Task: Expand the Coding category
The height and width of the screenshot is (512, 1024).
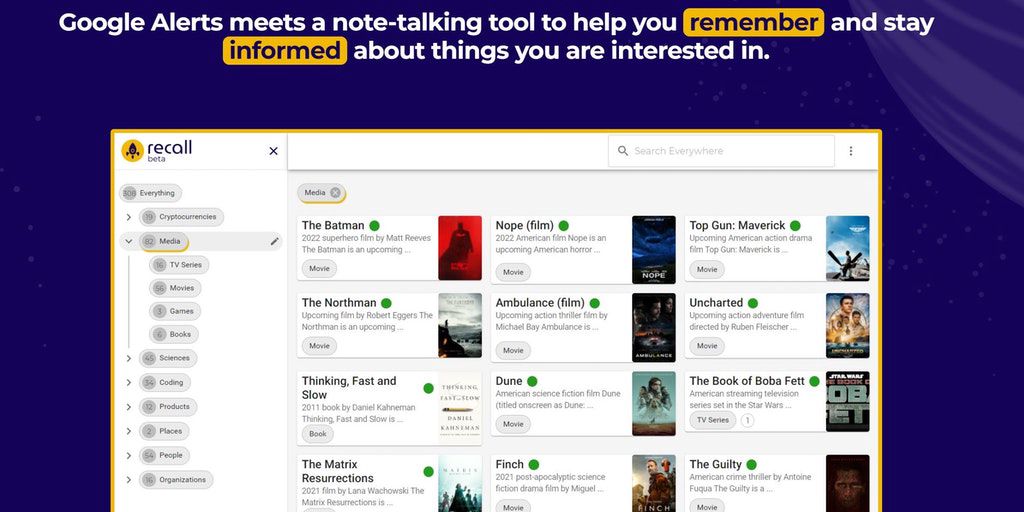Action: [x=129, y=382]
